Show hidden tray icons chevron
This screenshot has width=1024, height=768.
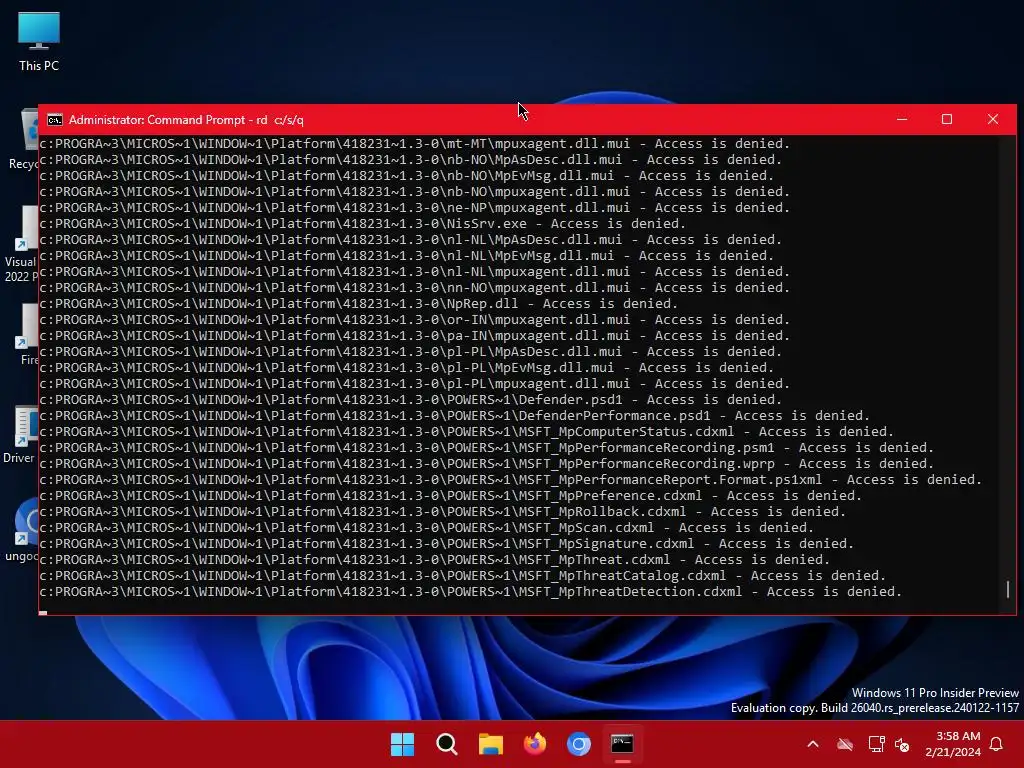tap(813, 744)
